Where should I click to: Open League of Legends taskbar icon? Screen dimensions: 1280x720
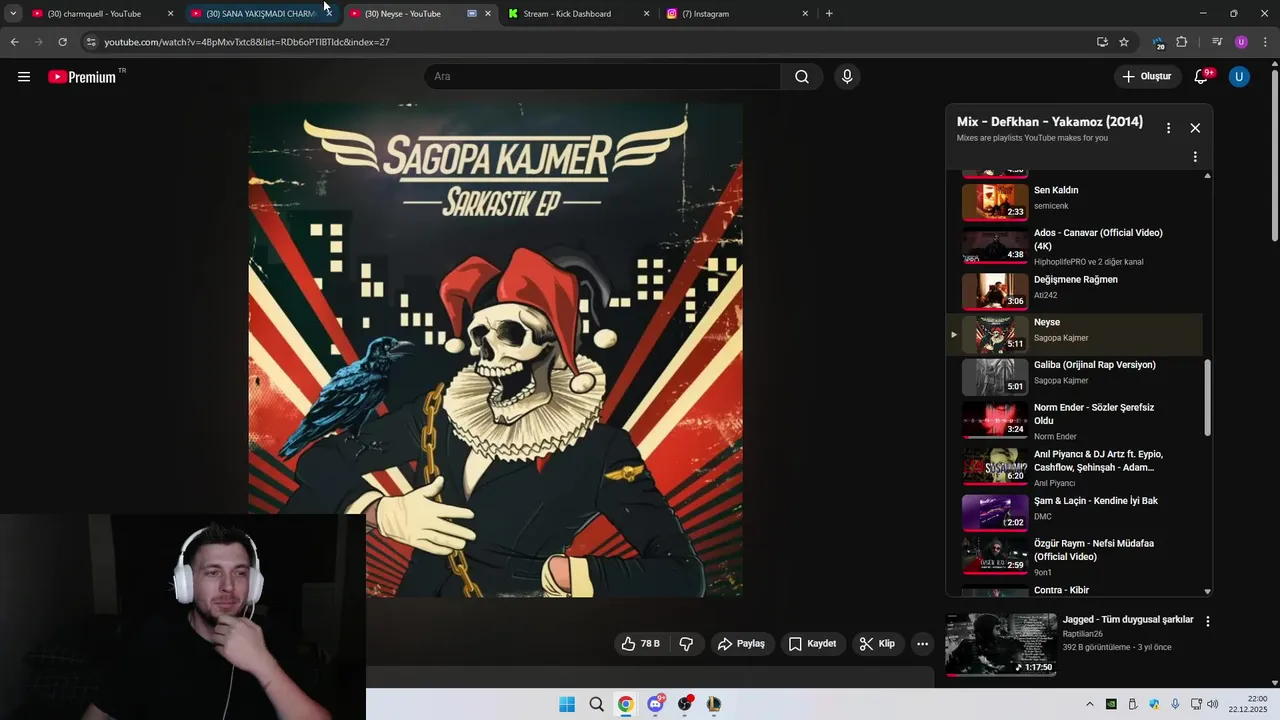click(714, 704)
